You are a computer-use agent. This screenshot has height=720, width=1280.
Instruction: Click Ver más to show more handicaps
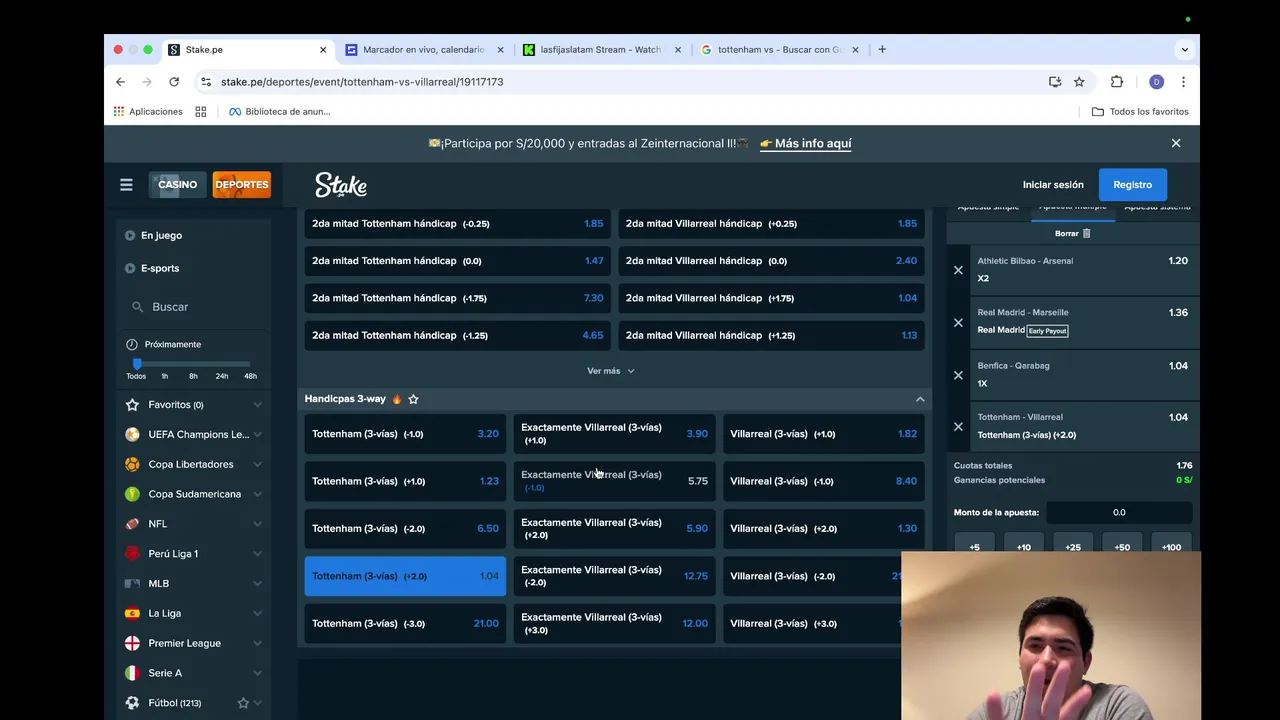(611, 371)
